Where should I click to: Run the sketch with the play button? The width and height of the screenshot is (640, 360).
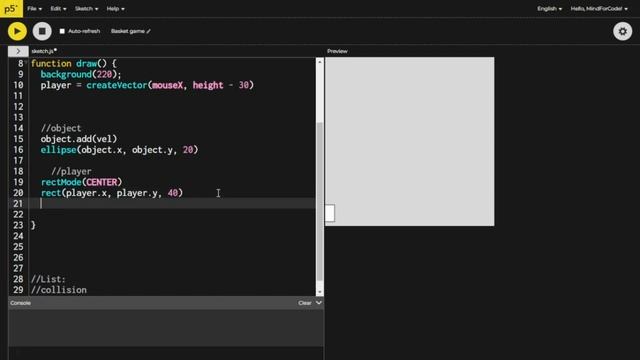point(17,31)
